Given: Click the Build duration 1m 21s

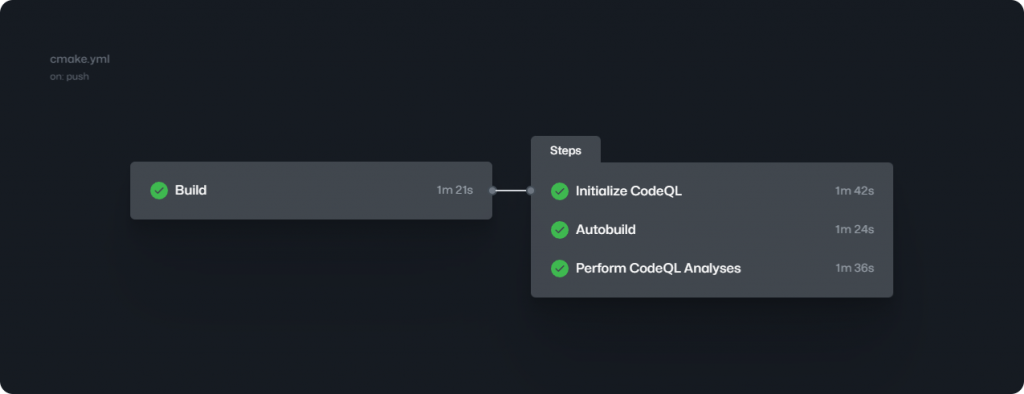Looking at the screenshot, I should (x=455, y=191).
